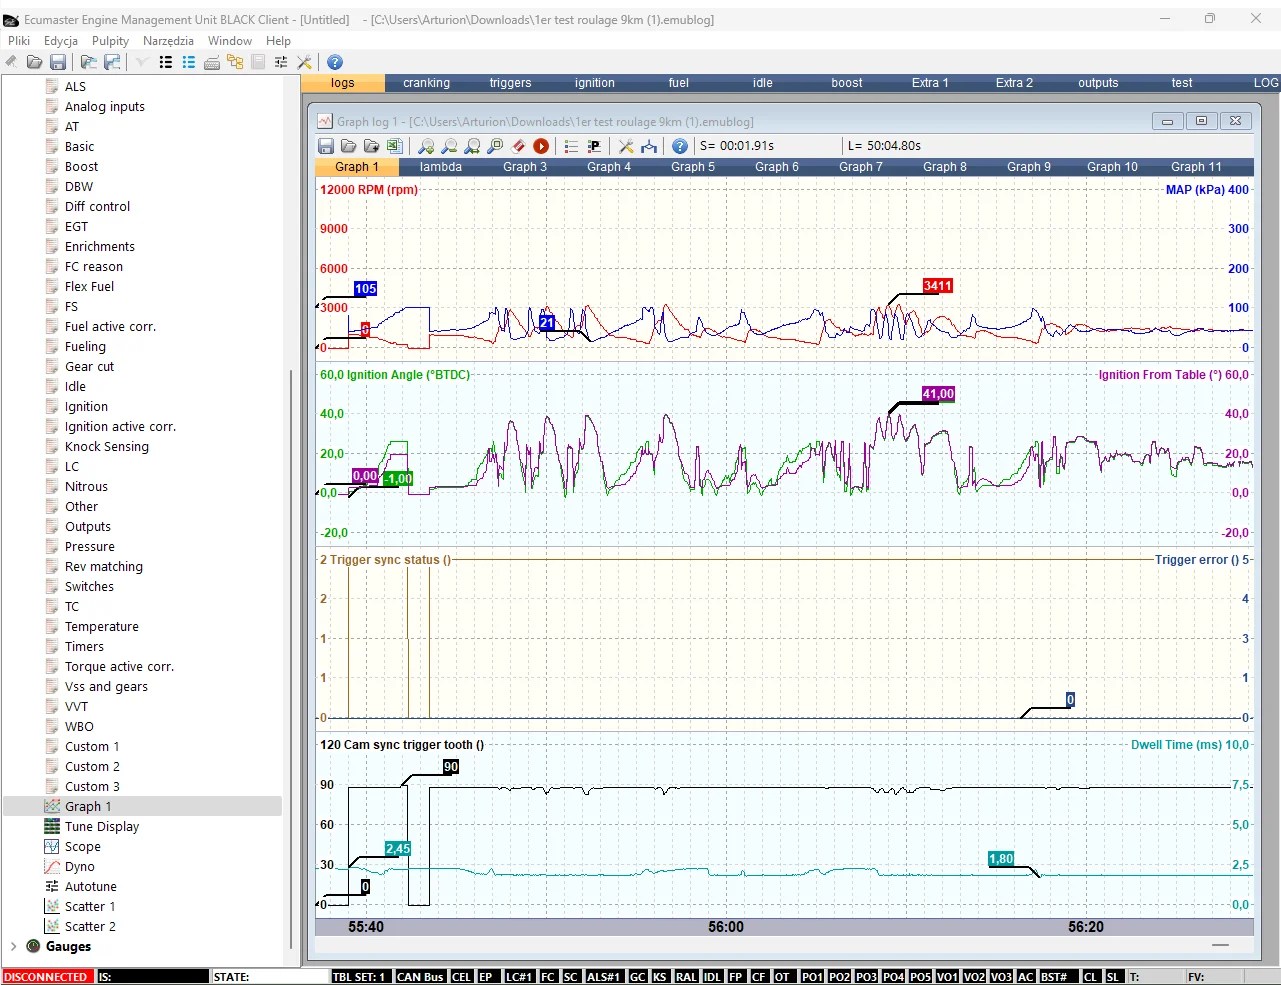Viewport: 1281px width, 985px height.
Task: Open Tune Display in the tree
Action: pyautogui.click(x=102, y=826)
